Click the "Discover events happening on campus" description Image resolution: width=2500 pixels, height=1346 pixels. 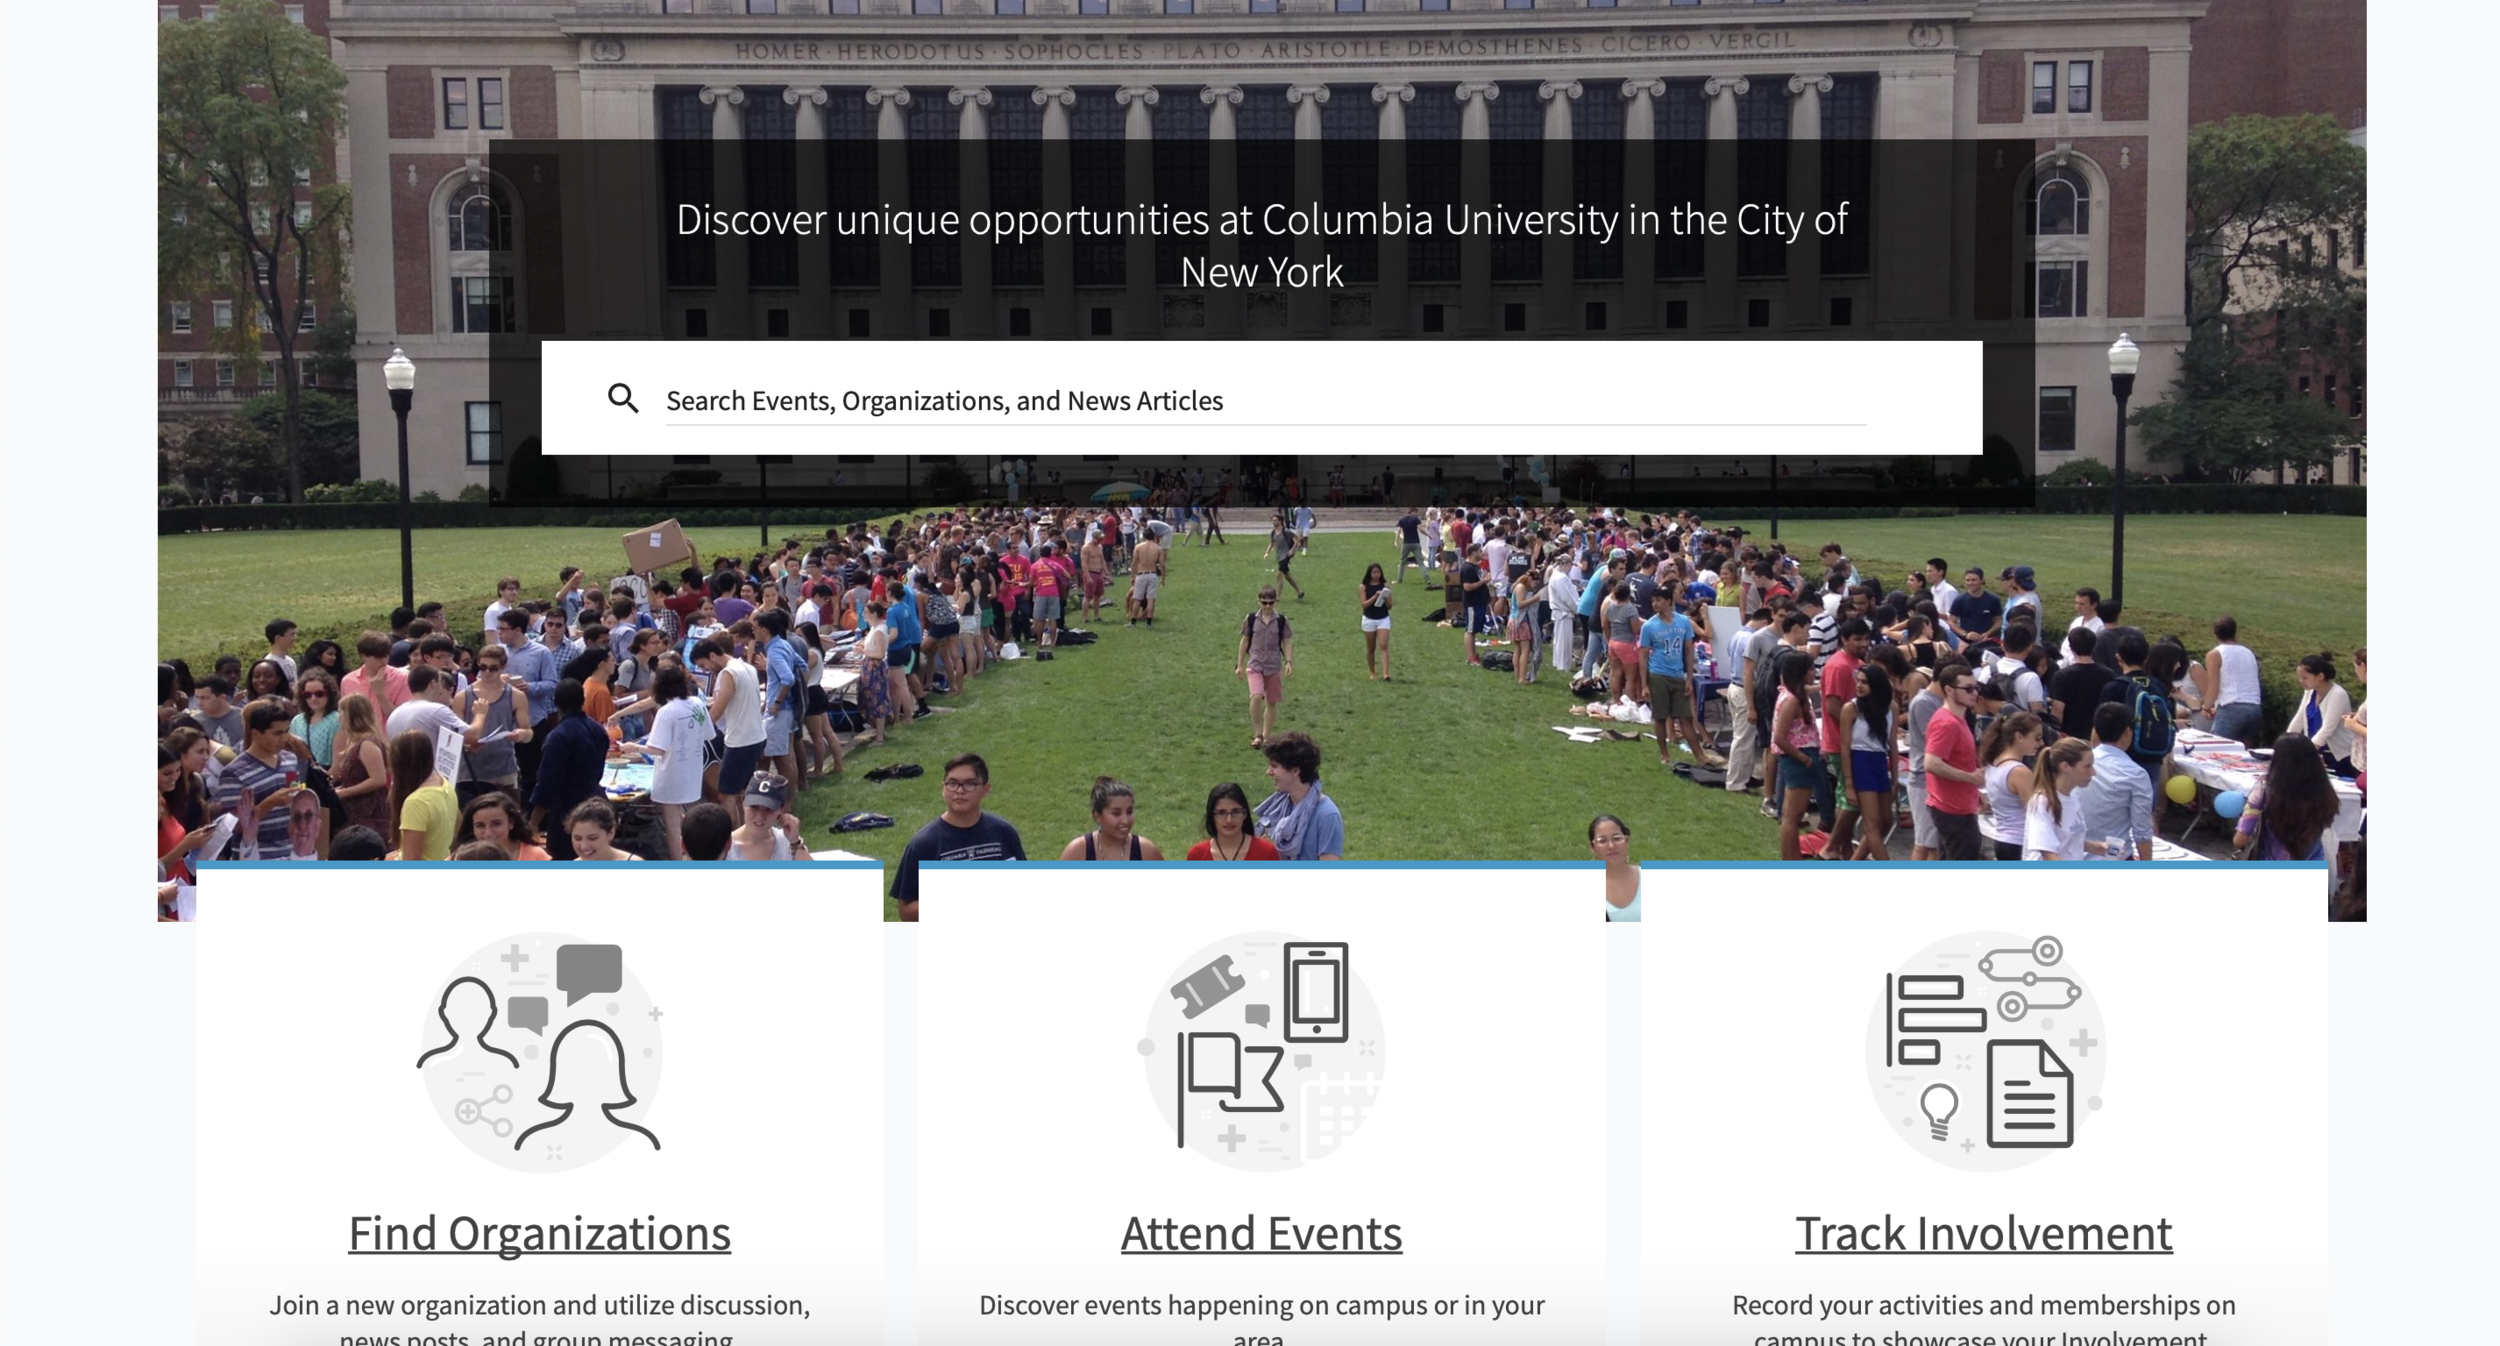coord(1262,1320)
